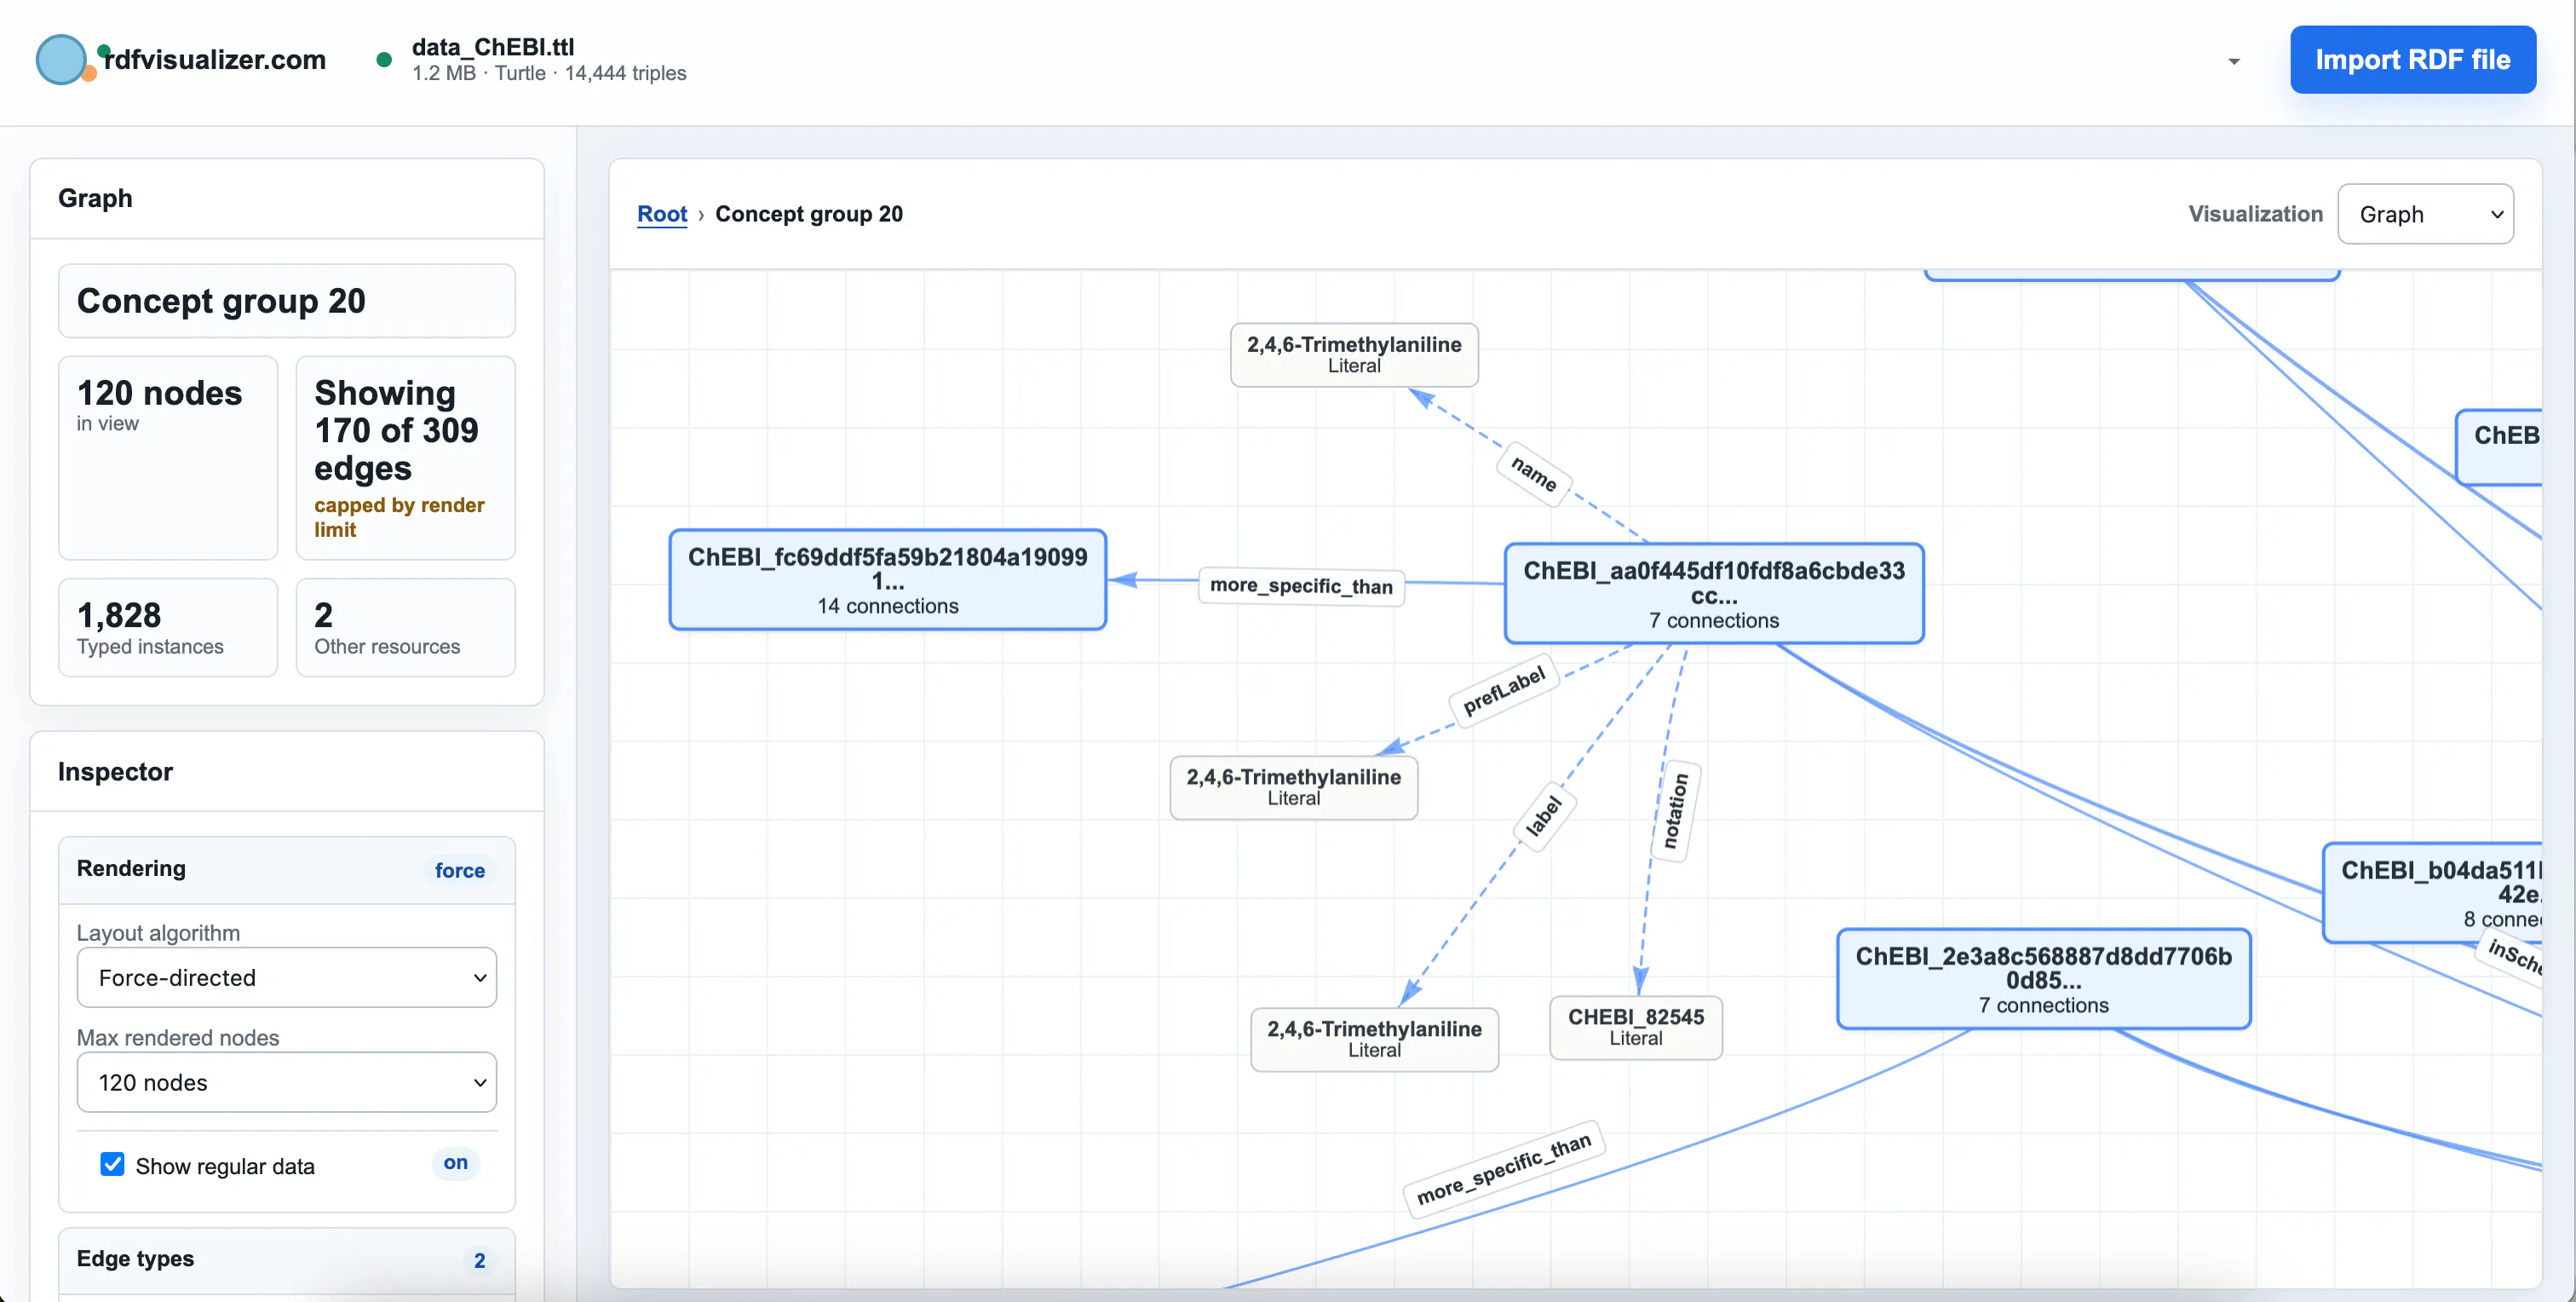The height and width of the screenshot is (1302, 2576).
Task: Click the 120 nodes in view card
Action: tap(168, 458)
